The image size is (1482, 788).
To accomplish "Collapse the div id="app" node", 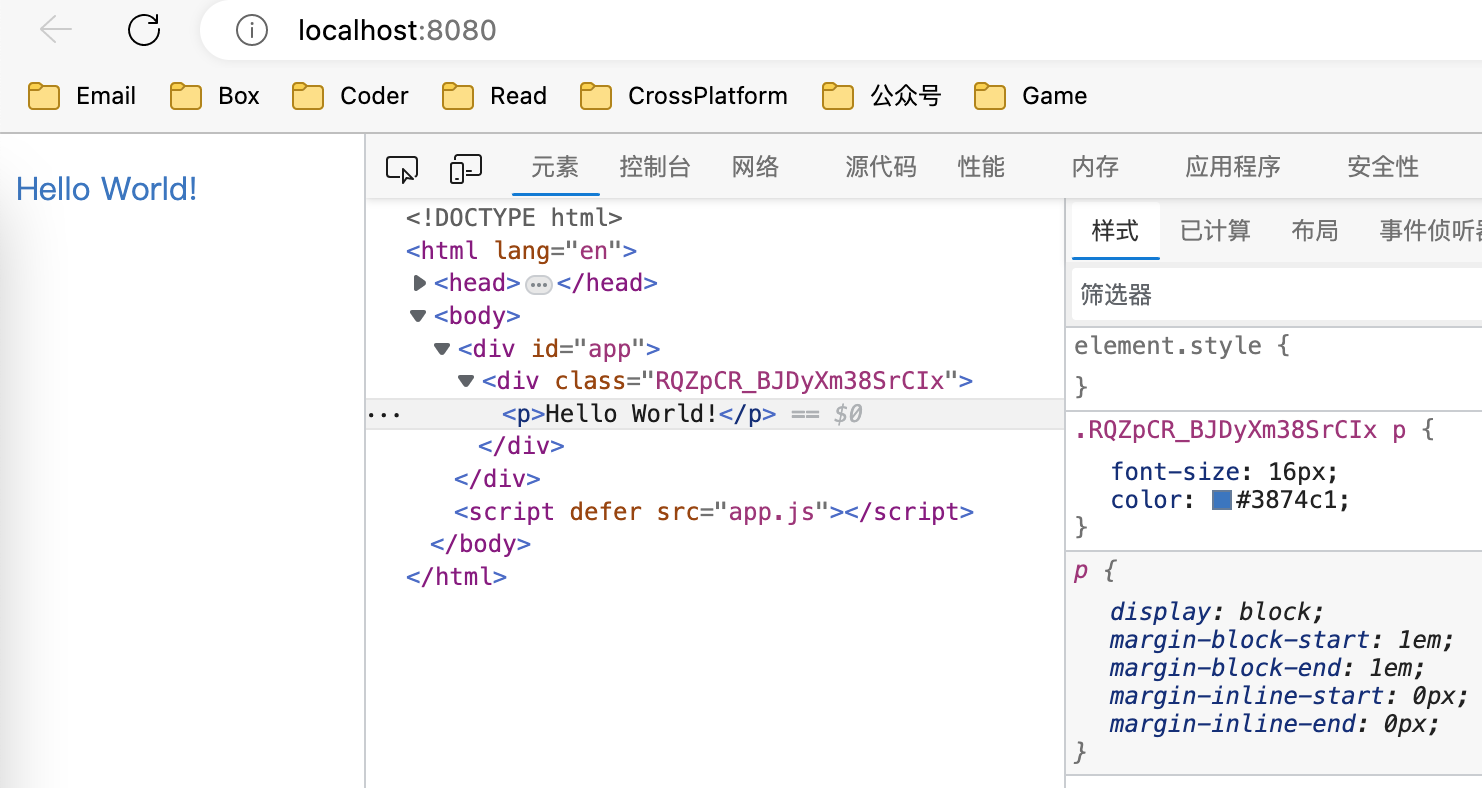I will click(x=442, y=349).
